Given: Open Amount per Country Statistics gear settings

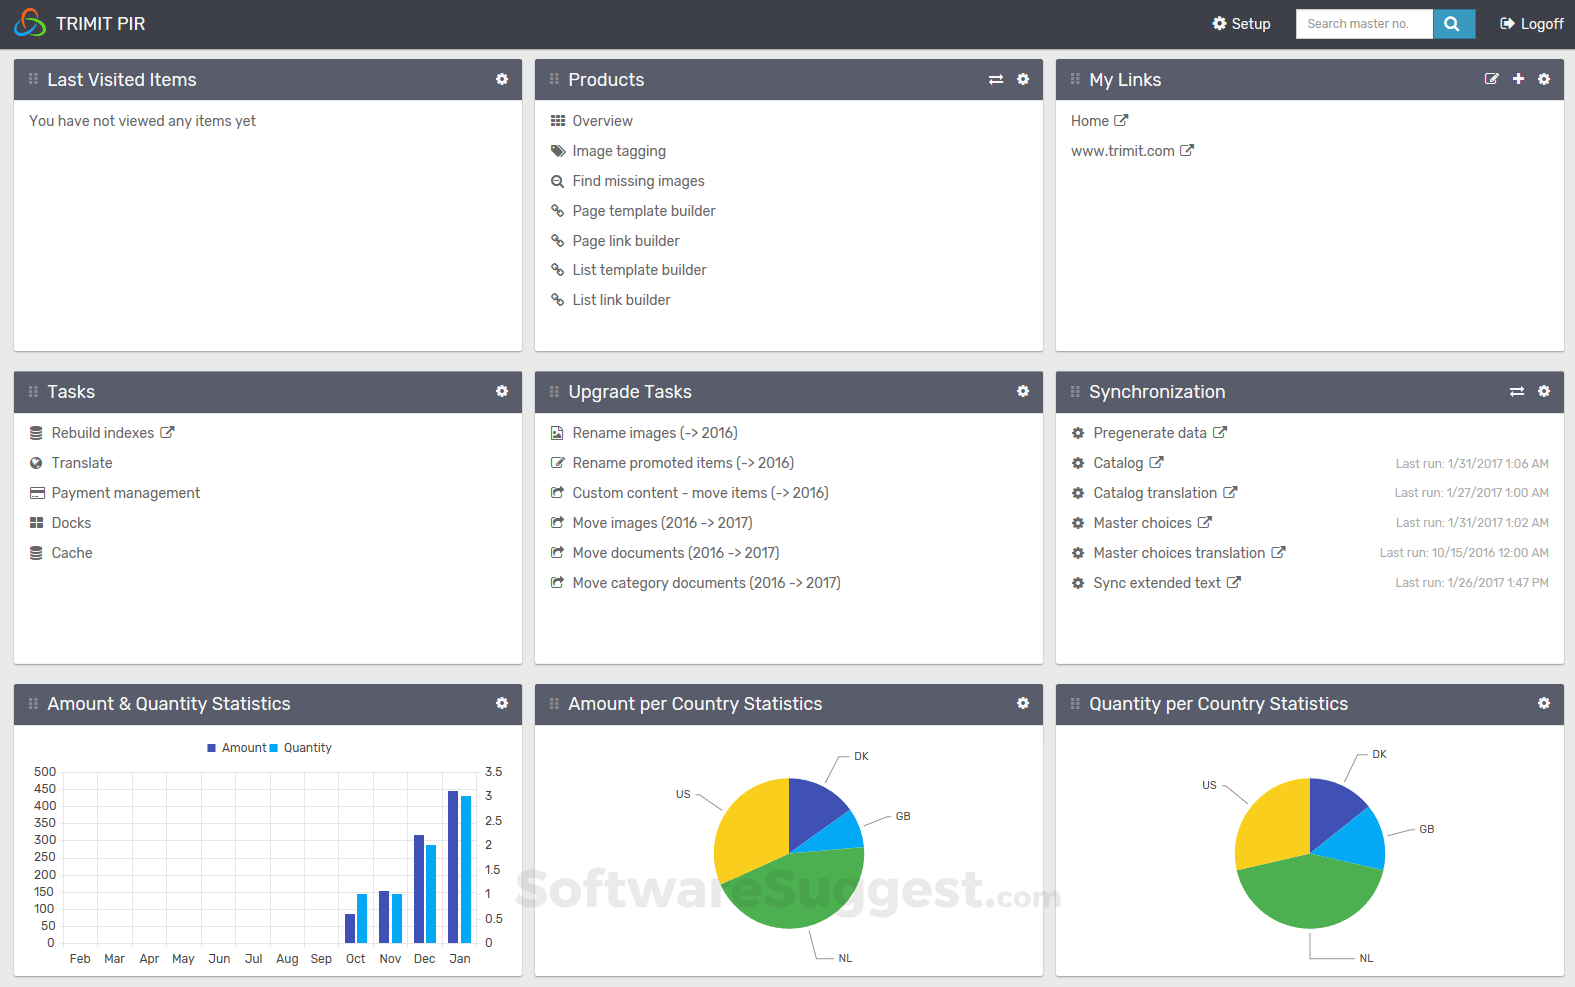Looking at the screenshot, I should pos(1023,703).
